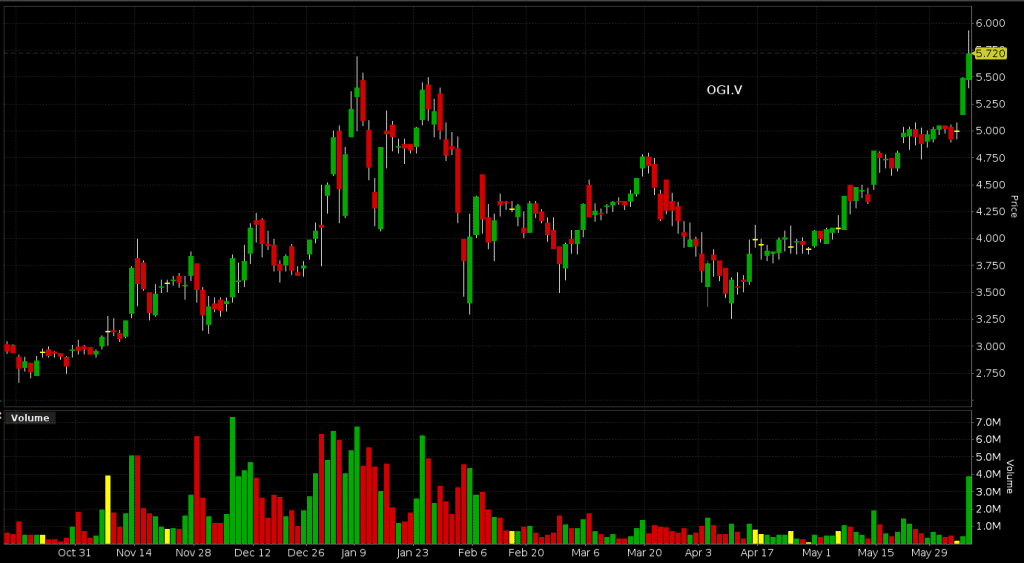
Task: Click the 7.0M volume axis label
Action: pyautogui.click(x=989, y=423)
